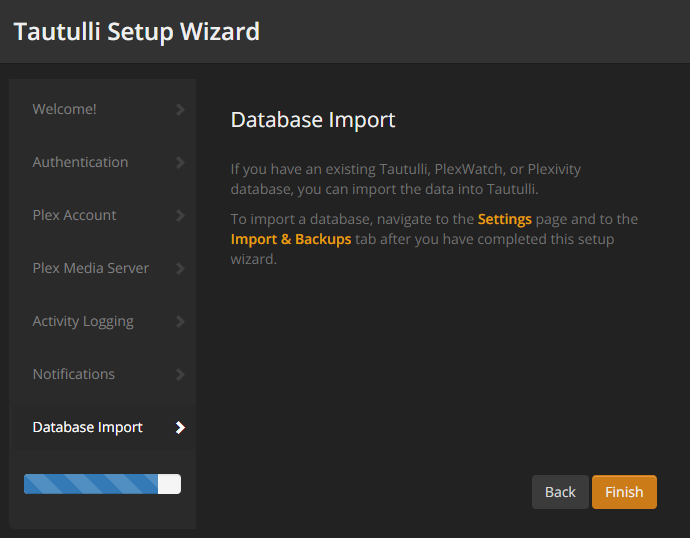Click the white chevron beside Database Import
Screen dimensions: 690x538
180,428
